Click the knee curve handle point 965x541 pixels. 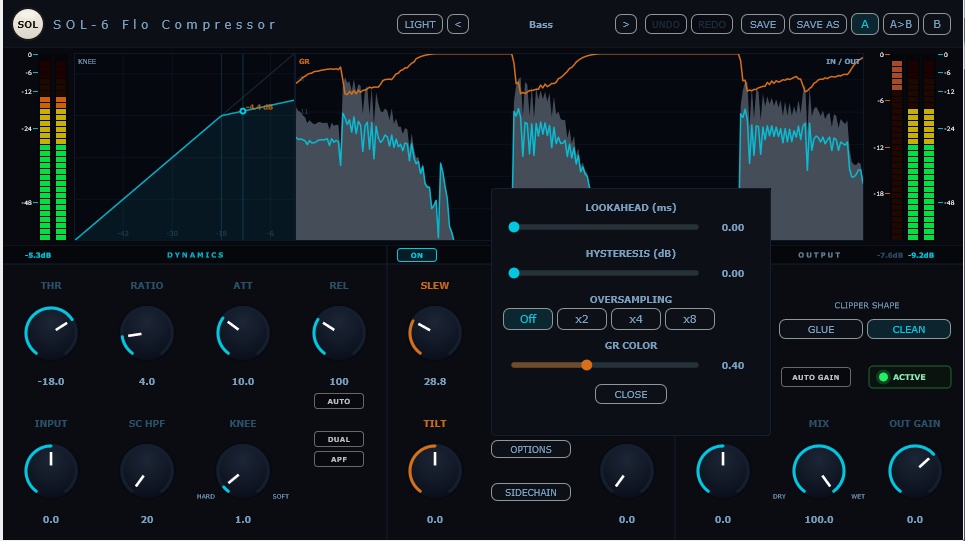[243, 111]
